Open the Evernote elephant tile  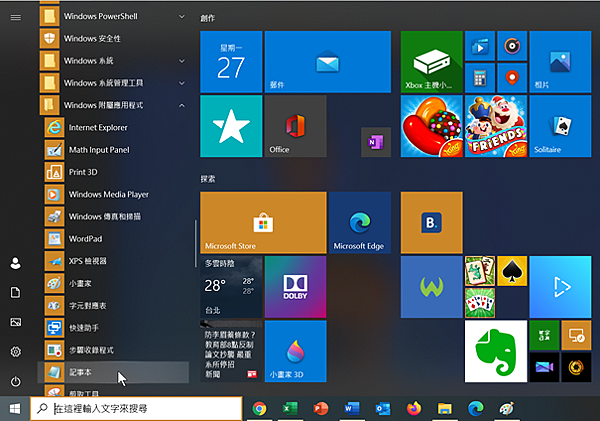(496, 351)
